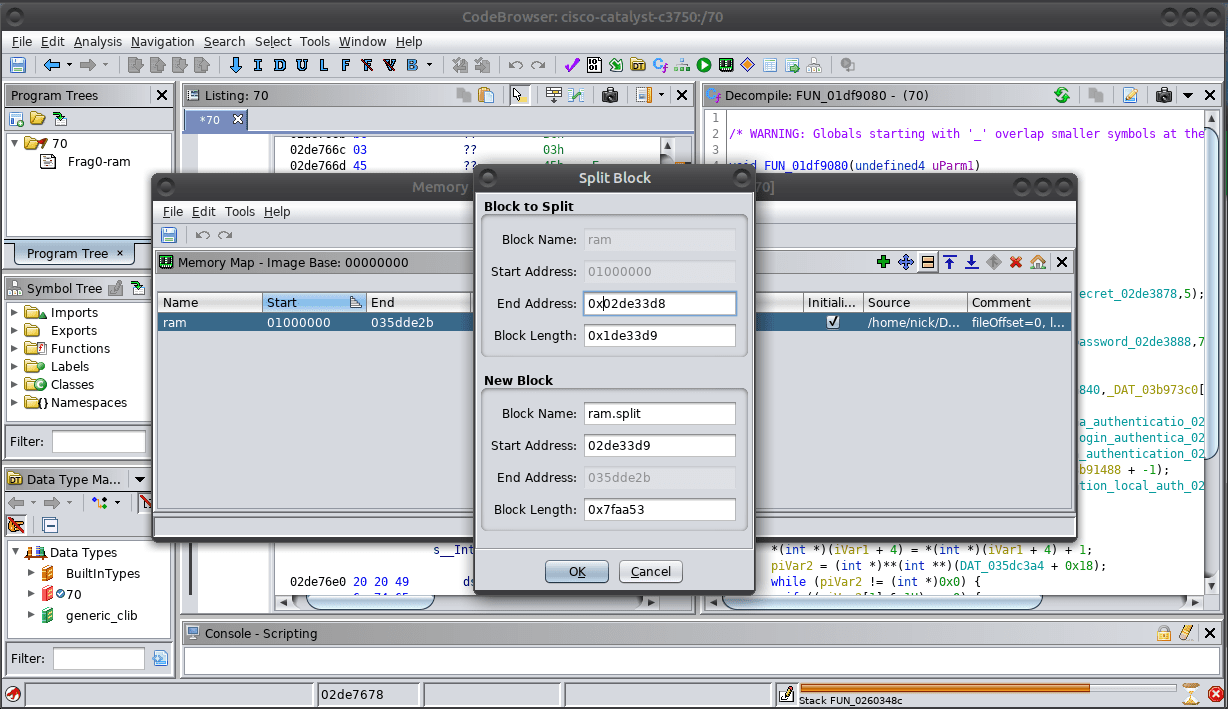1228x709 pixels.
Task: Open the bookmark-type dropdown next to B icon
Action: pyautogui.click(x=430, y=65)
